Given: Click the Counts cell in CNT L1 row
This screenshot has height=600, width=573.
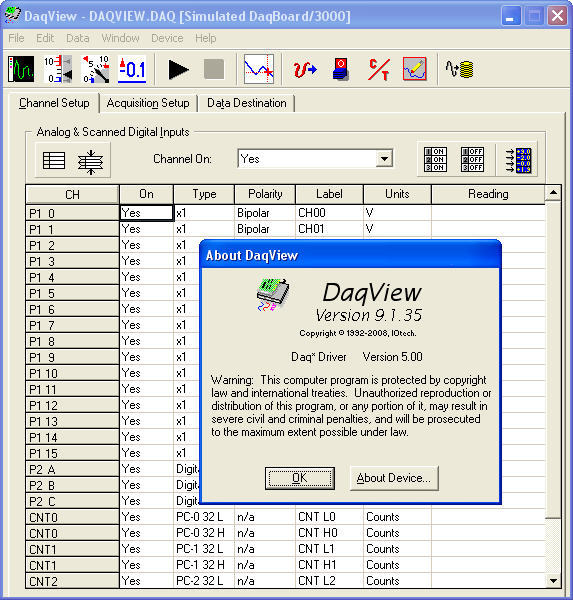Looking at the screenshot, I should tap(397, 549).
